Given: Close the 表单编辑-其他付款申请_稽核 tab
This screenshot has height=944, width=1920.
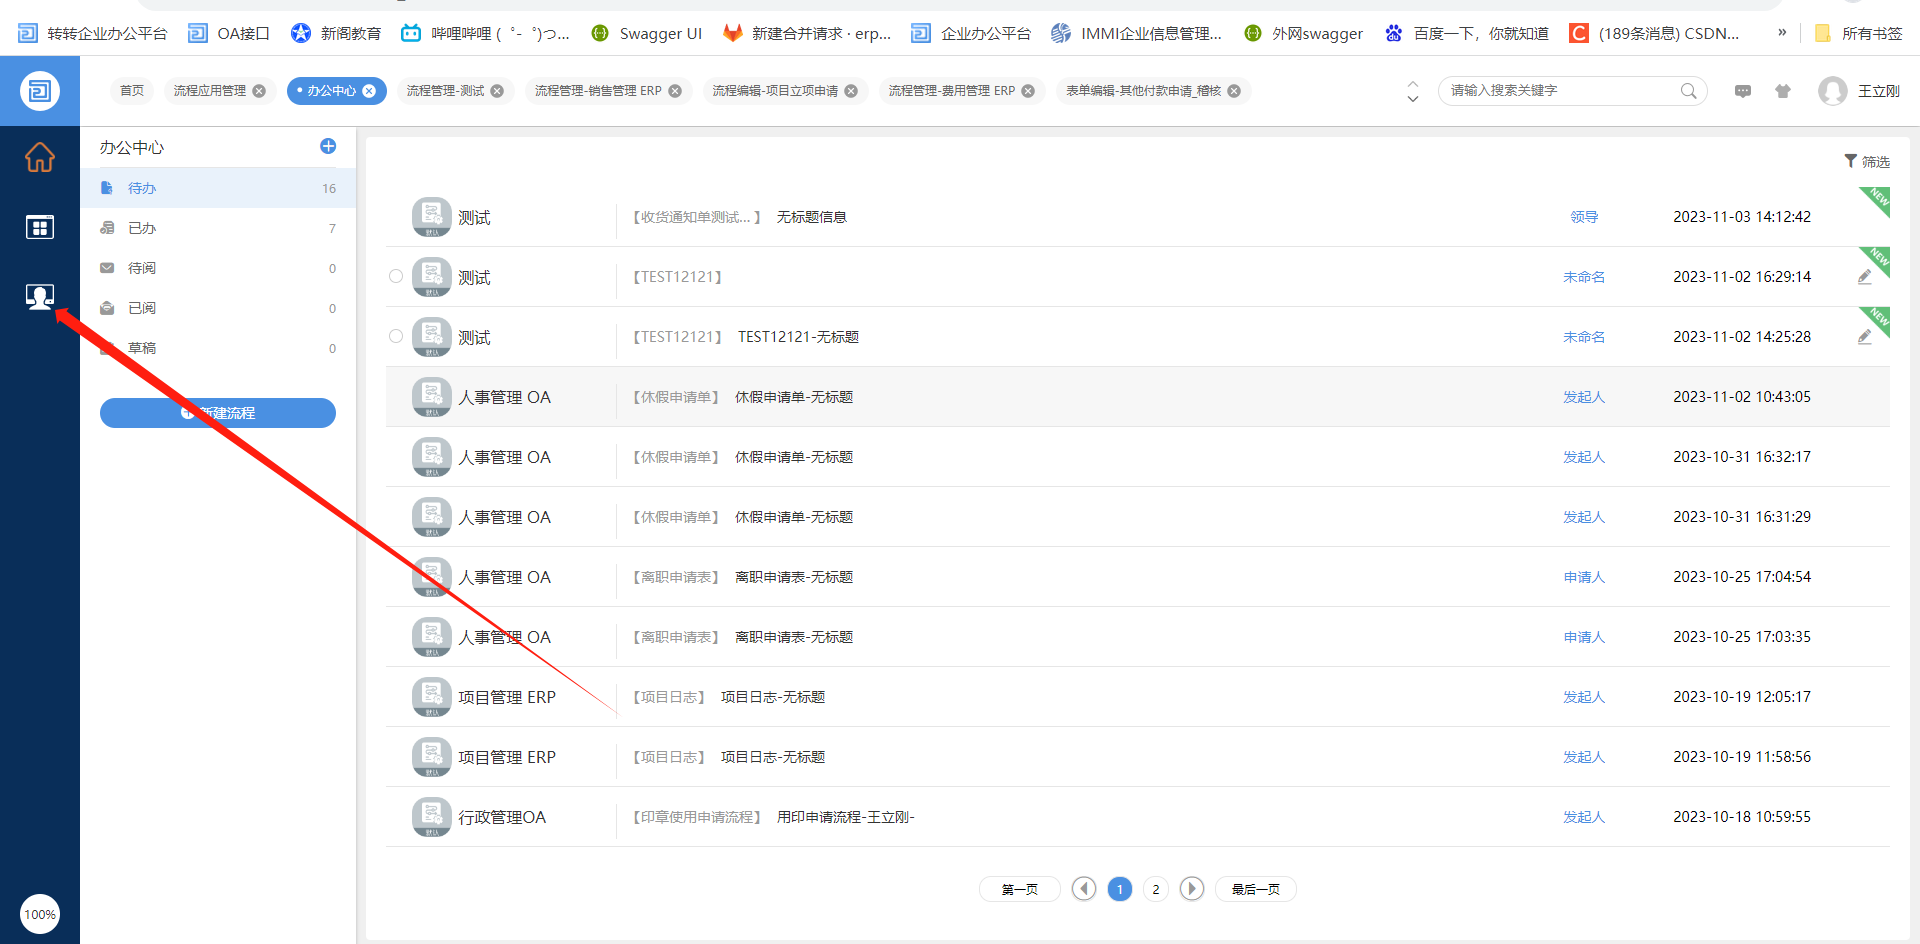Looking at the screenshot, I should point(1234,91).
